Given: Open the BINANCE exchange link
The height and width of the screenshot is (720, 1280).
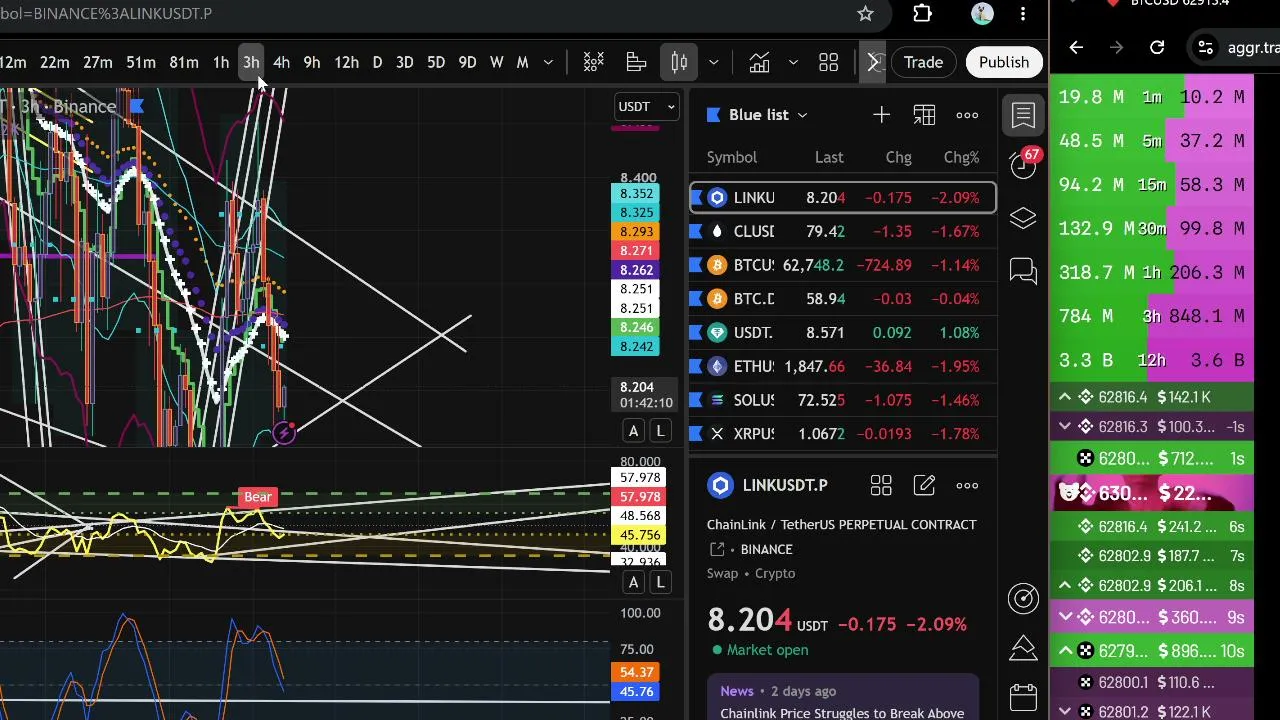Looking at the screenshot, I should click(767, 549).
